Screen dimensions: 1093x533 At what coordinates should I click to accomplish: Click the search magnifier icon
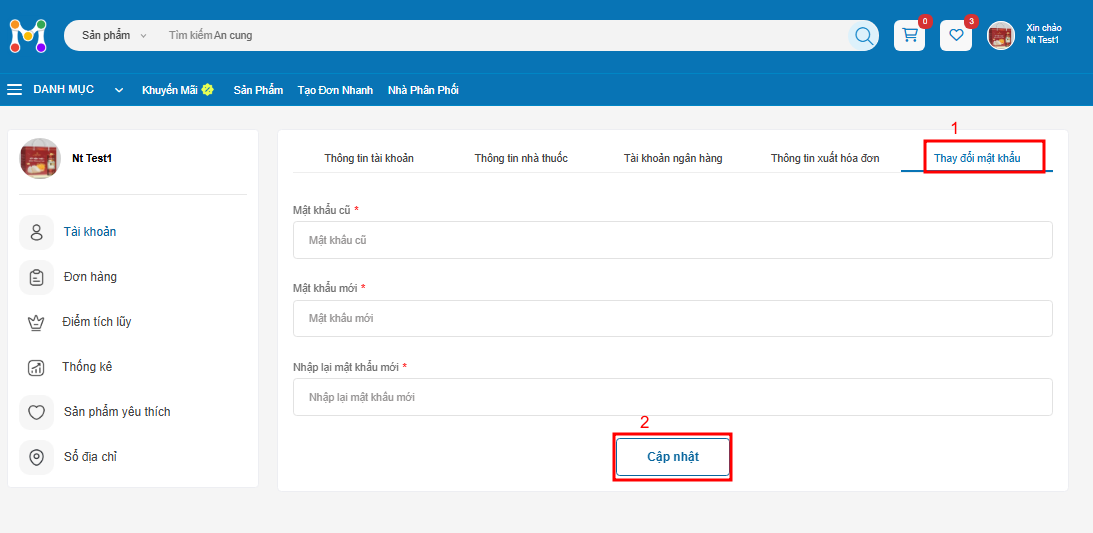[x=863, y=36]
